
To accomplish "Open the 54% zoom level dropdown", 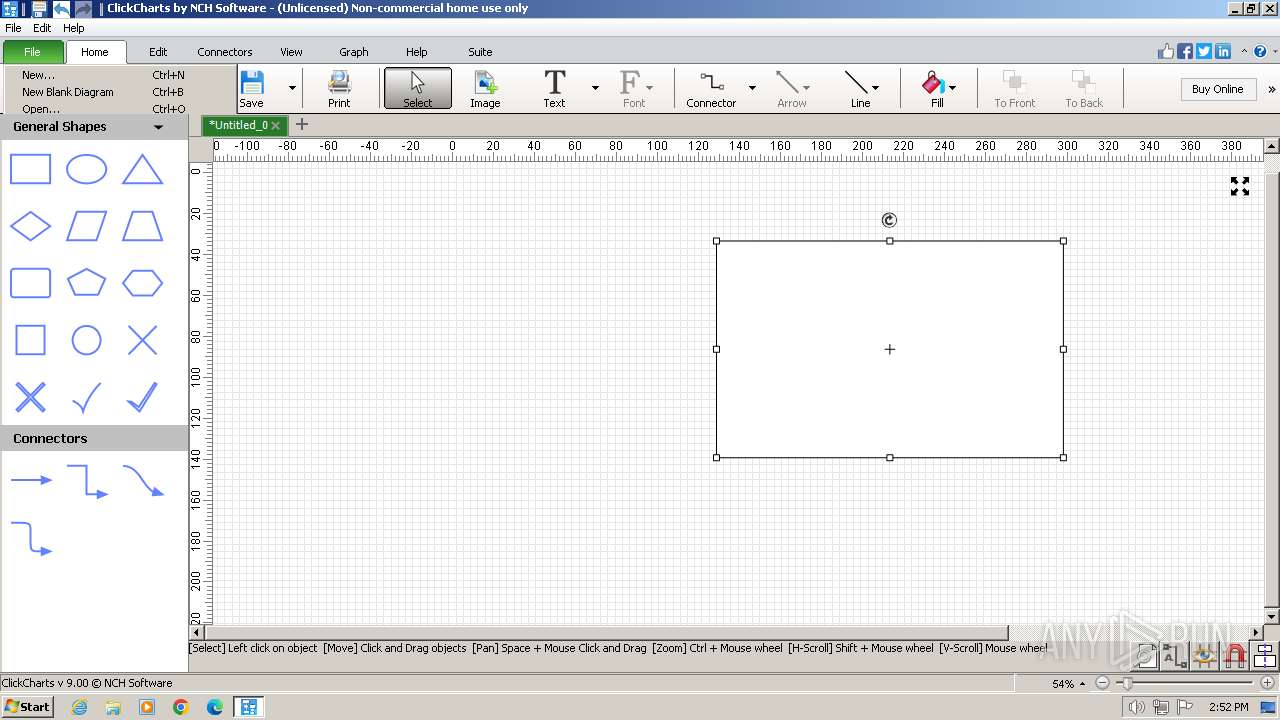I will tap(1082, 684).
